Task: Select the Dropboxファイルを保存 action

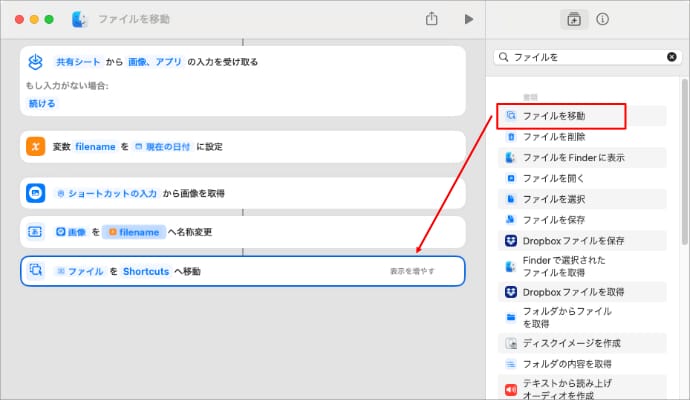Action: 573,240
